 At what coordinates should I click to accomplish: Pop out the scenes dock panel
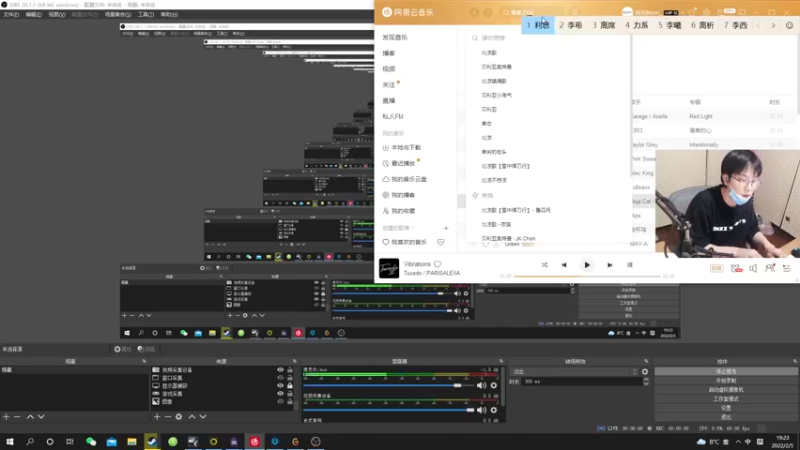tap(144, 361)
